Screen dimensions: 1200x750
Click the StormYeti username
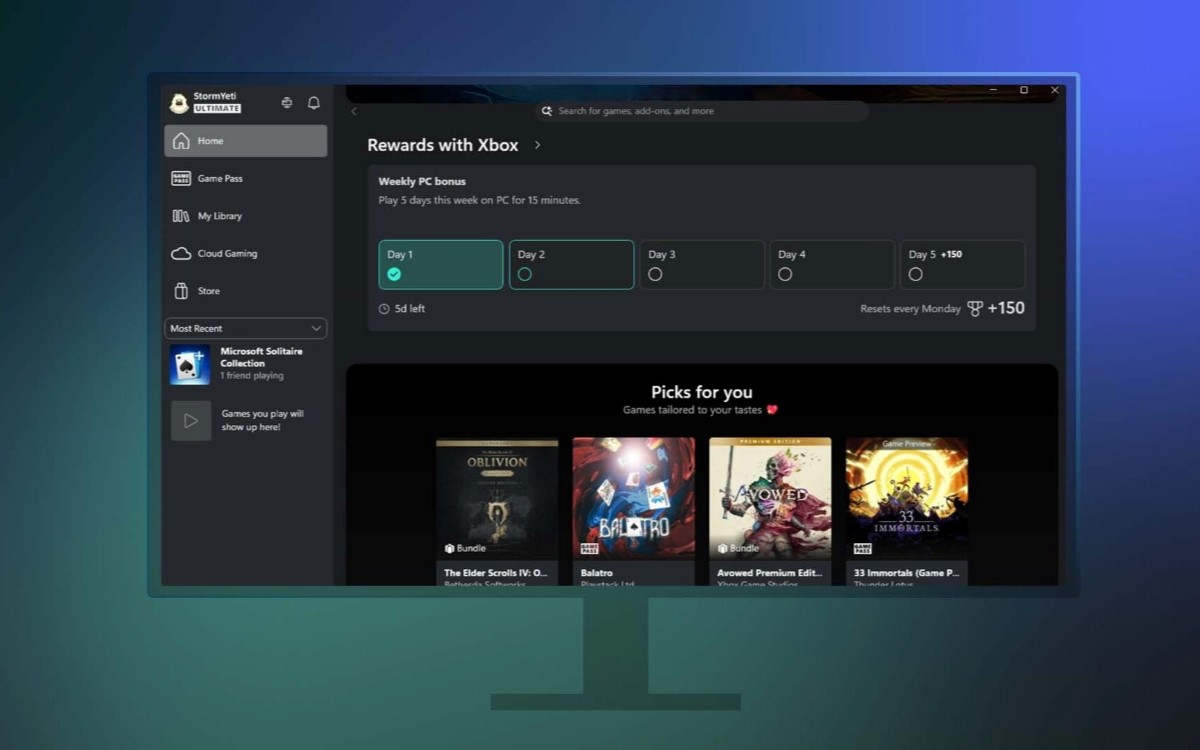(x=215, y=96)
